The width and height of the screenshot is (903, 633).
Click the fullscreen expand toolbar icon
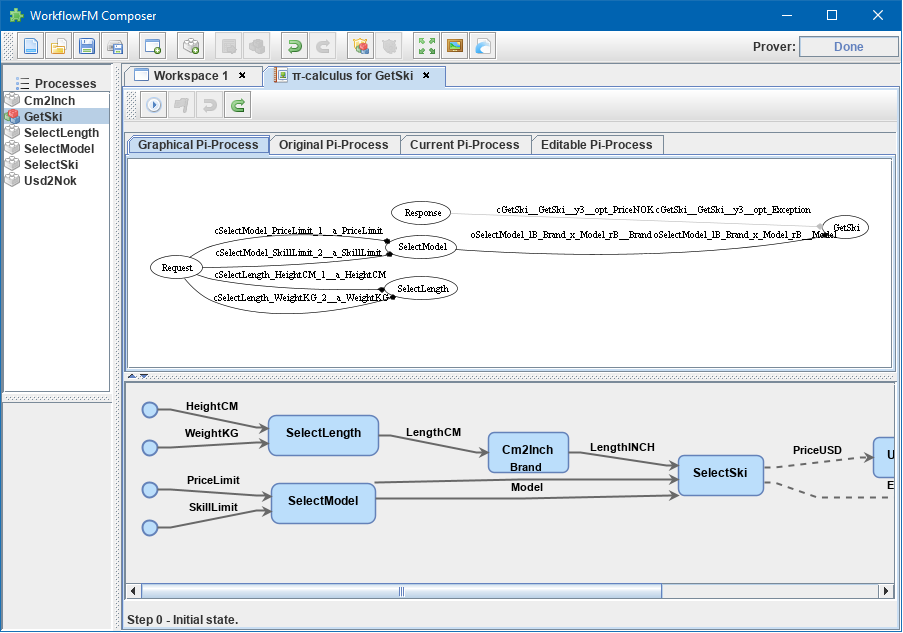(x=425, y=45)
